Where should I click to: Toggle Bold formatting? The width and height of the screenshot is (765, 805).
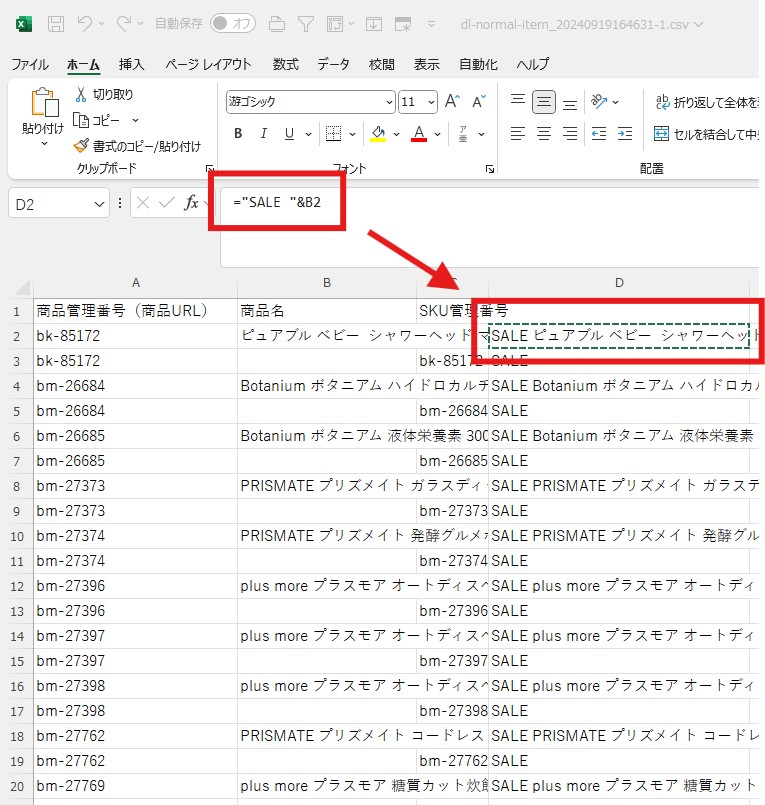click(x=238, y=133)
